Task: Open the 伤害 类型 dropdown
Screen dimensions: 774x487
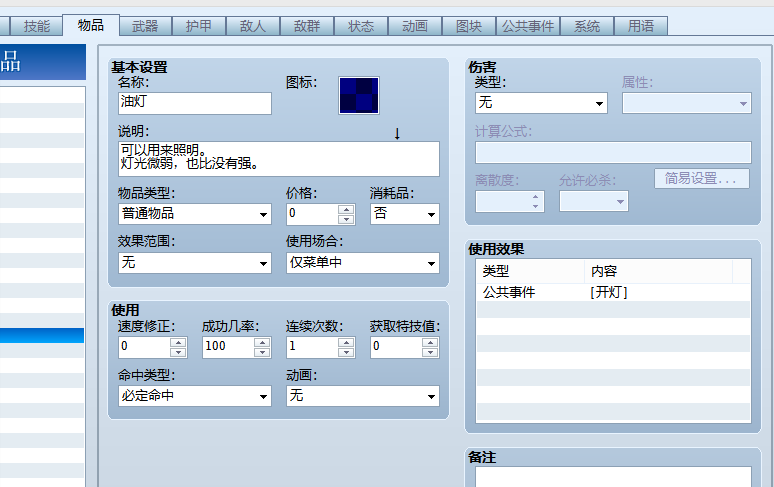Action: coord(541,103)
